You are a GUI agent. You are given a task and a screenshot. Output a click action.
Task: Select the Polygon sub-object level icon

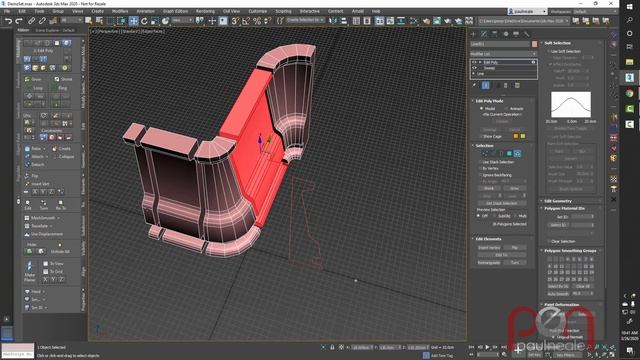[509, 153]
